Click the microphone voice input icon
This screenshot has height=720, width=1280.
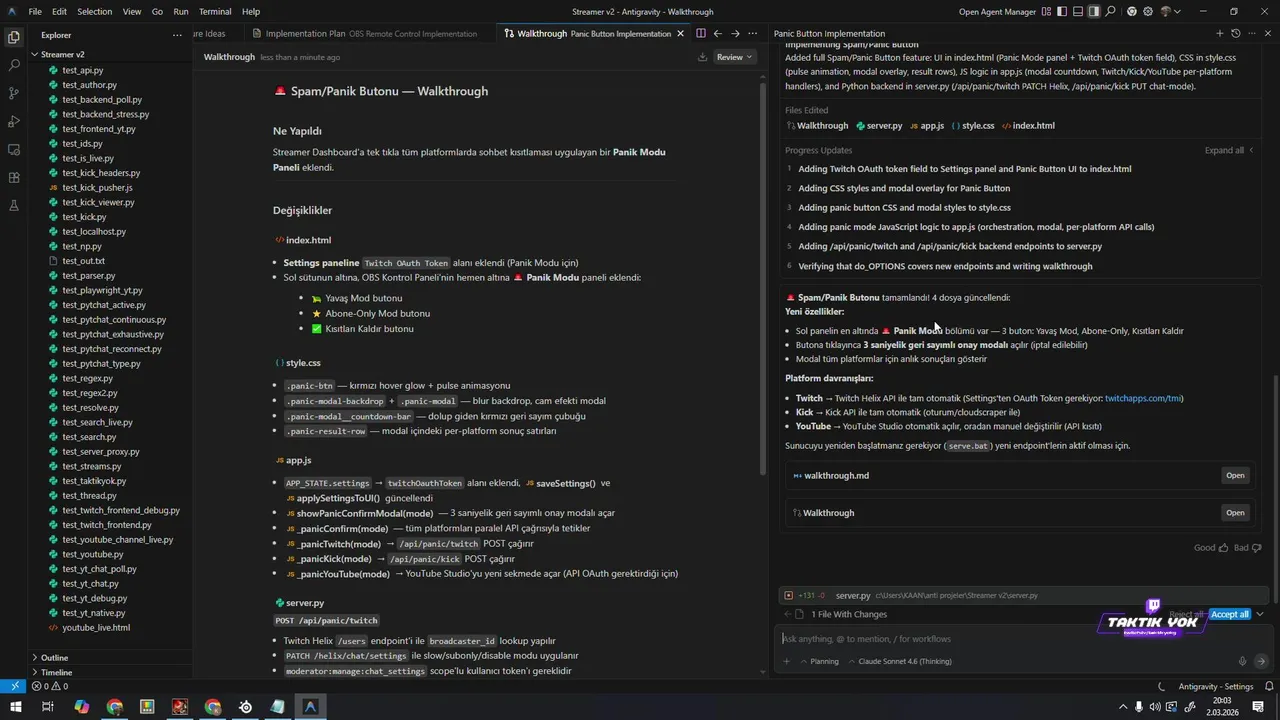coord(1242,661)
